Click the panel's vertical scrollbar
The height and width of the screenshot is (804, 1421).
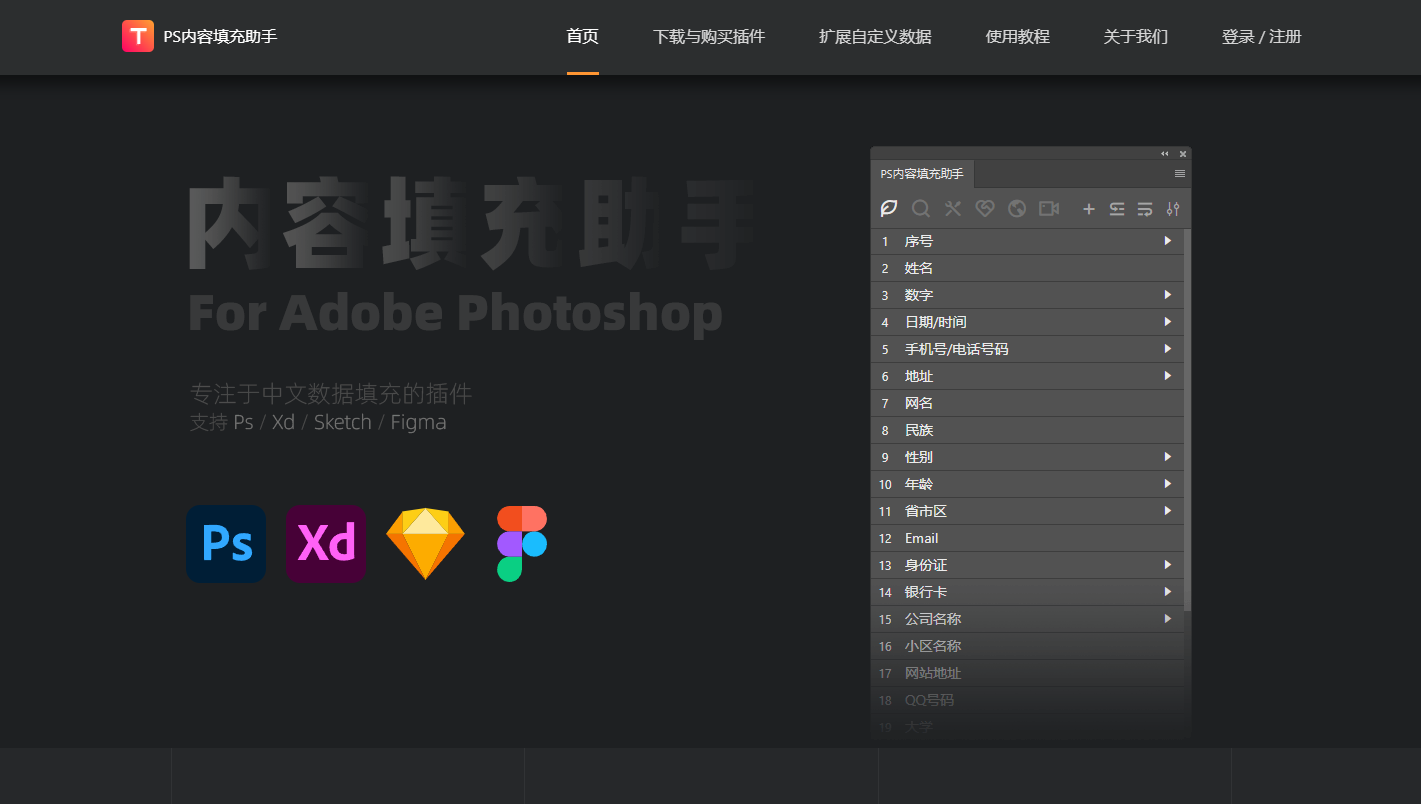[x=1188, y=420]
